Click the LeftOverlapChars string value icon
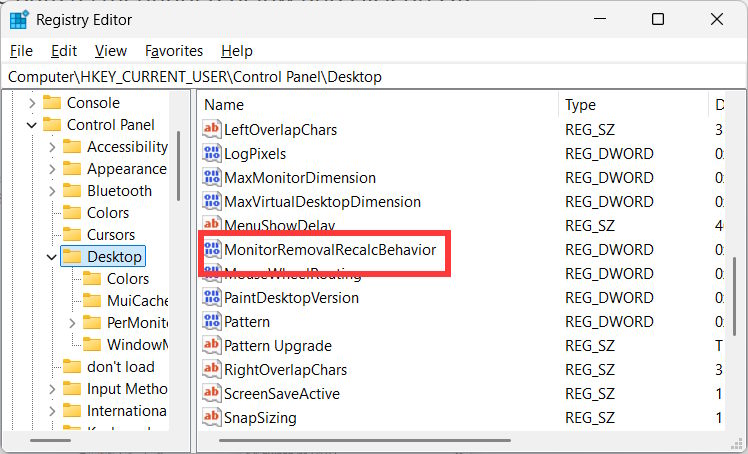 click(212, 129)
